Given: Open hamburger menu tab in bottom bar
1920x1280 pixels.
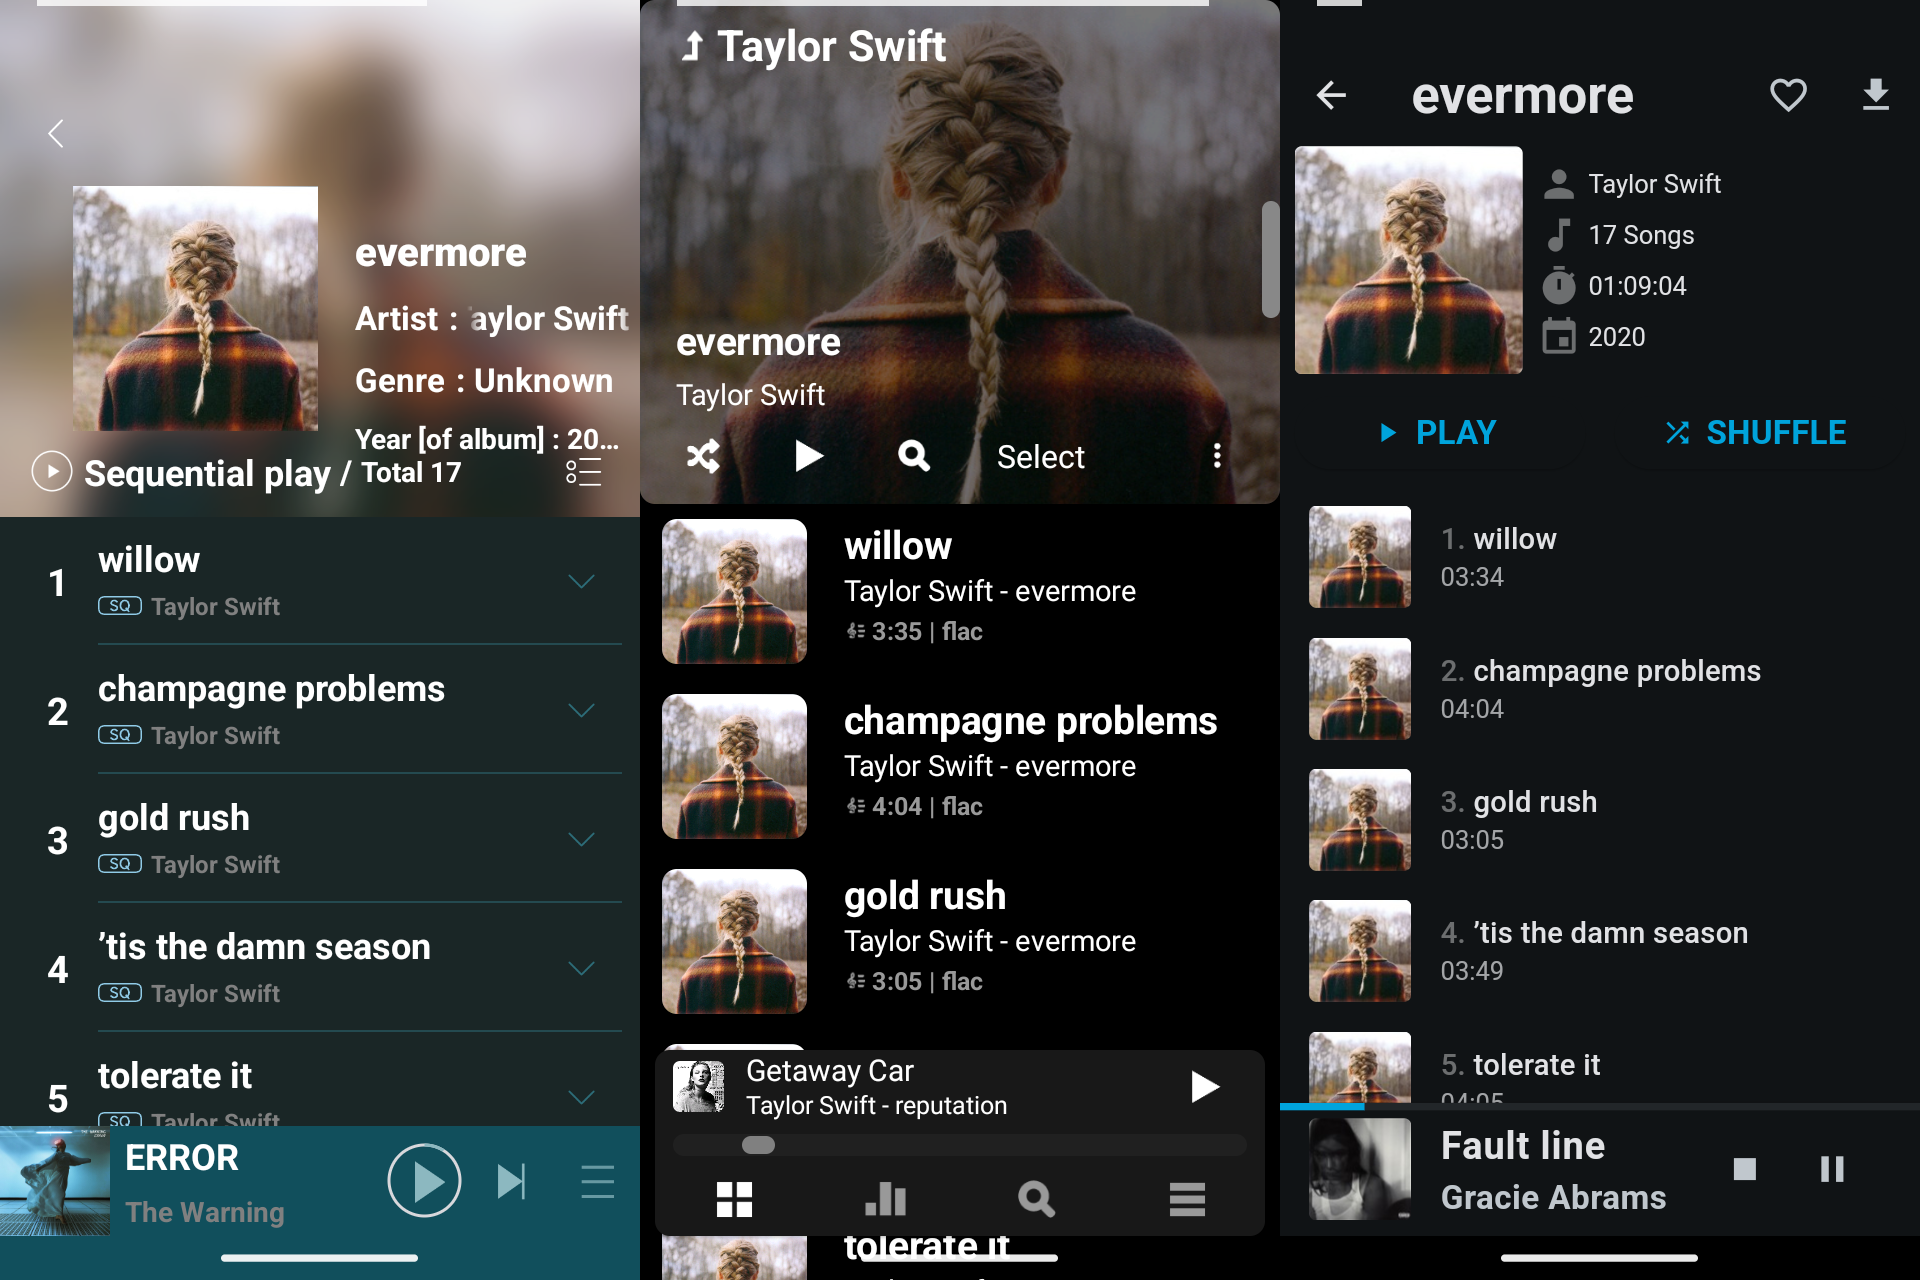Looking at the screenshot, I should click(1187, 1199).
